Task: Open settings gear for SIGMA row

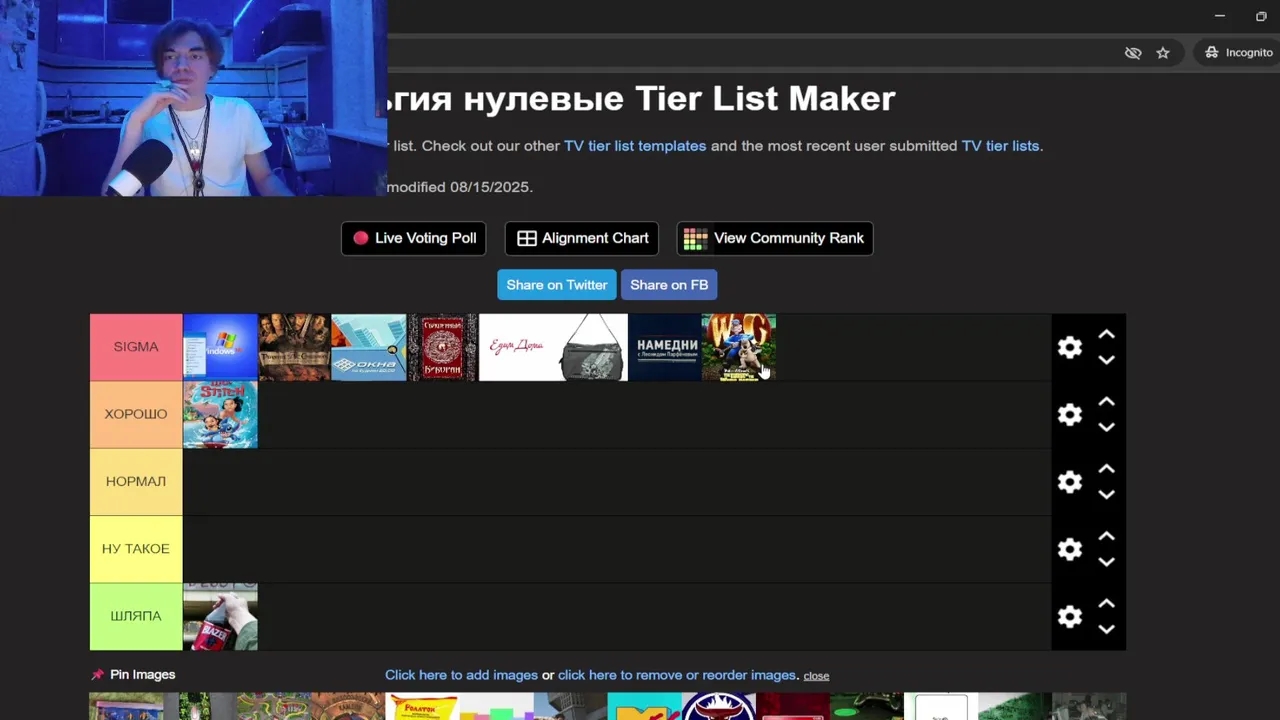Action: point(1070,347)
